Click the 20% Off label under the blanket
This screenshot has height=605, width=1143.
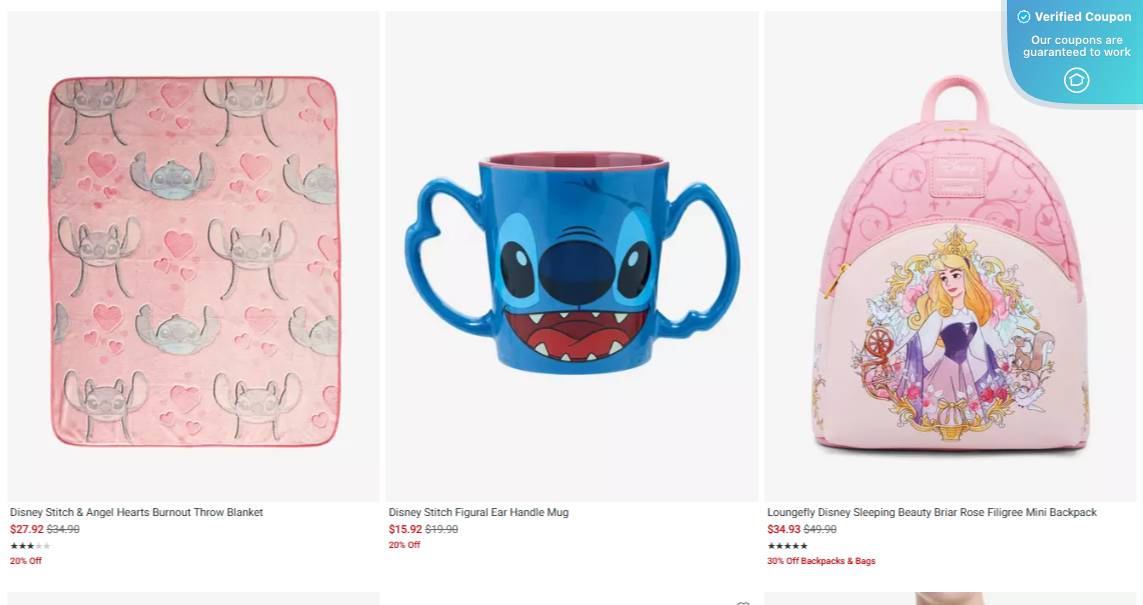coord(25,561)
